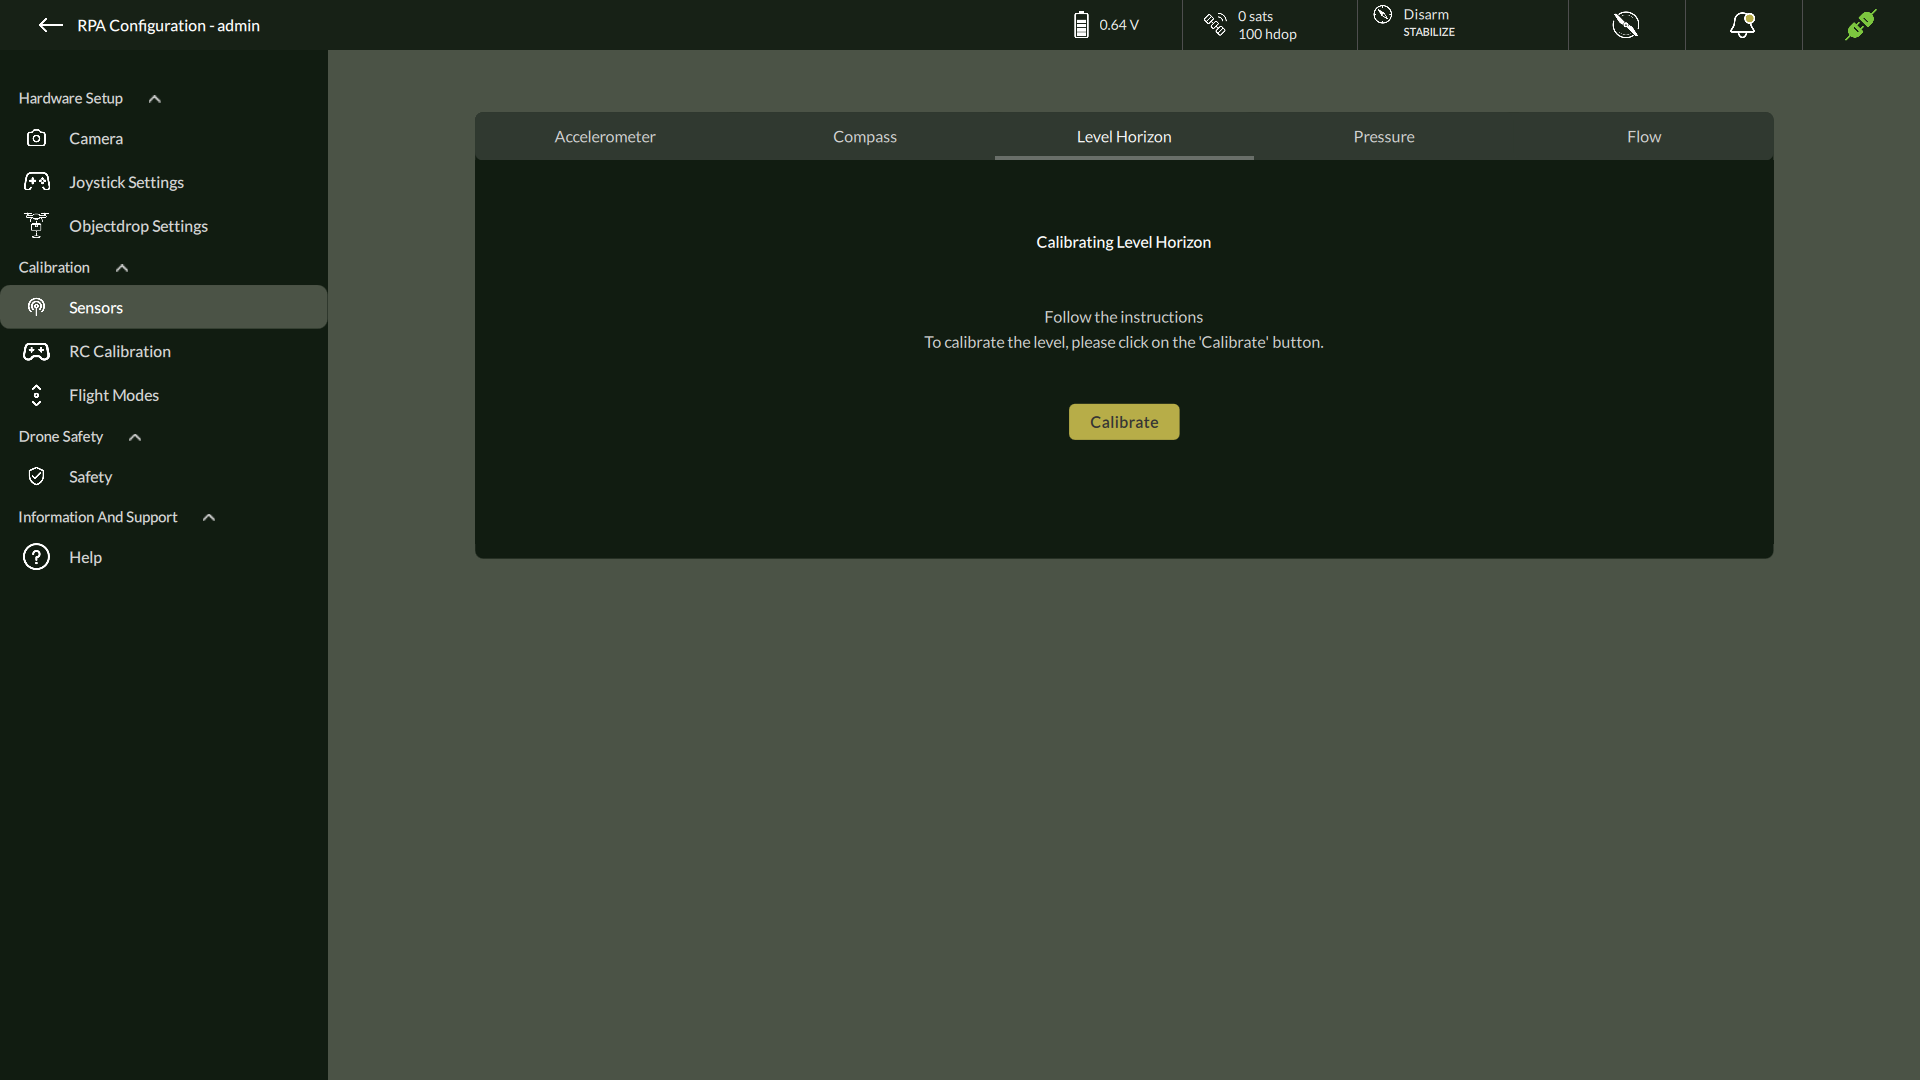
Task: Click the 'Disarm' status text
Action: coord(1426,14)
